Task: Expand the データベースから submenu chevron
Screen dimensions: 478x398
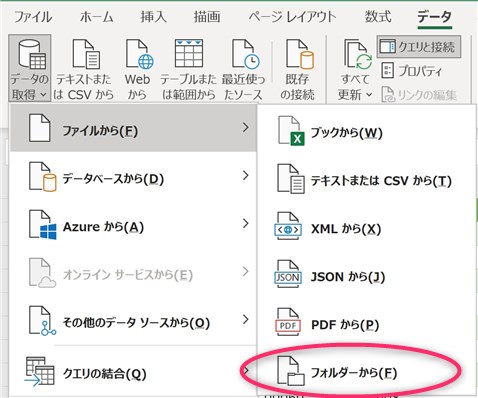Action: tap(246, 175)
